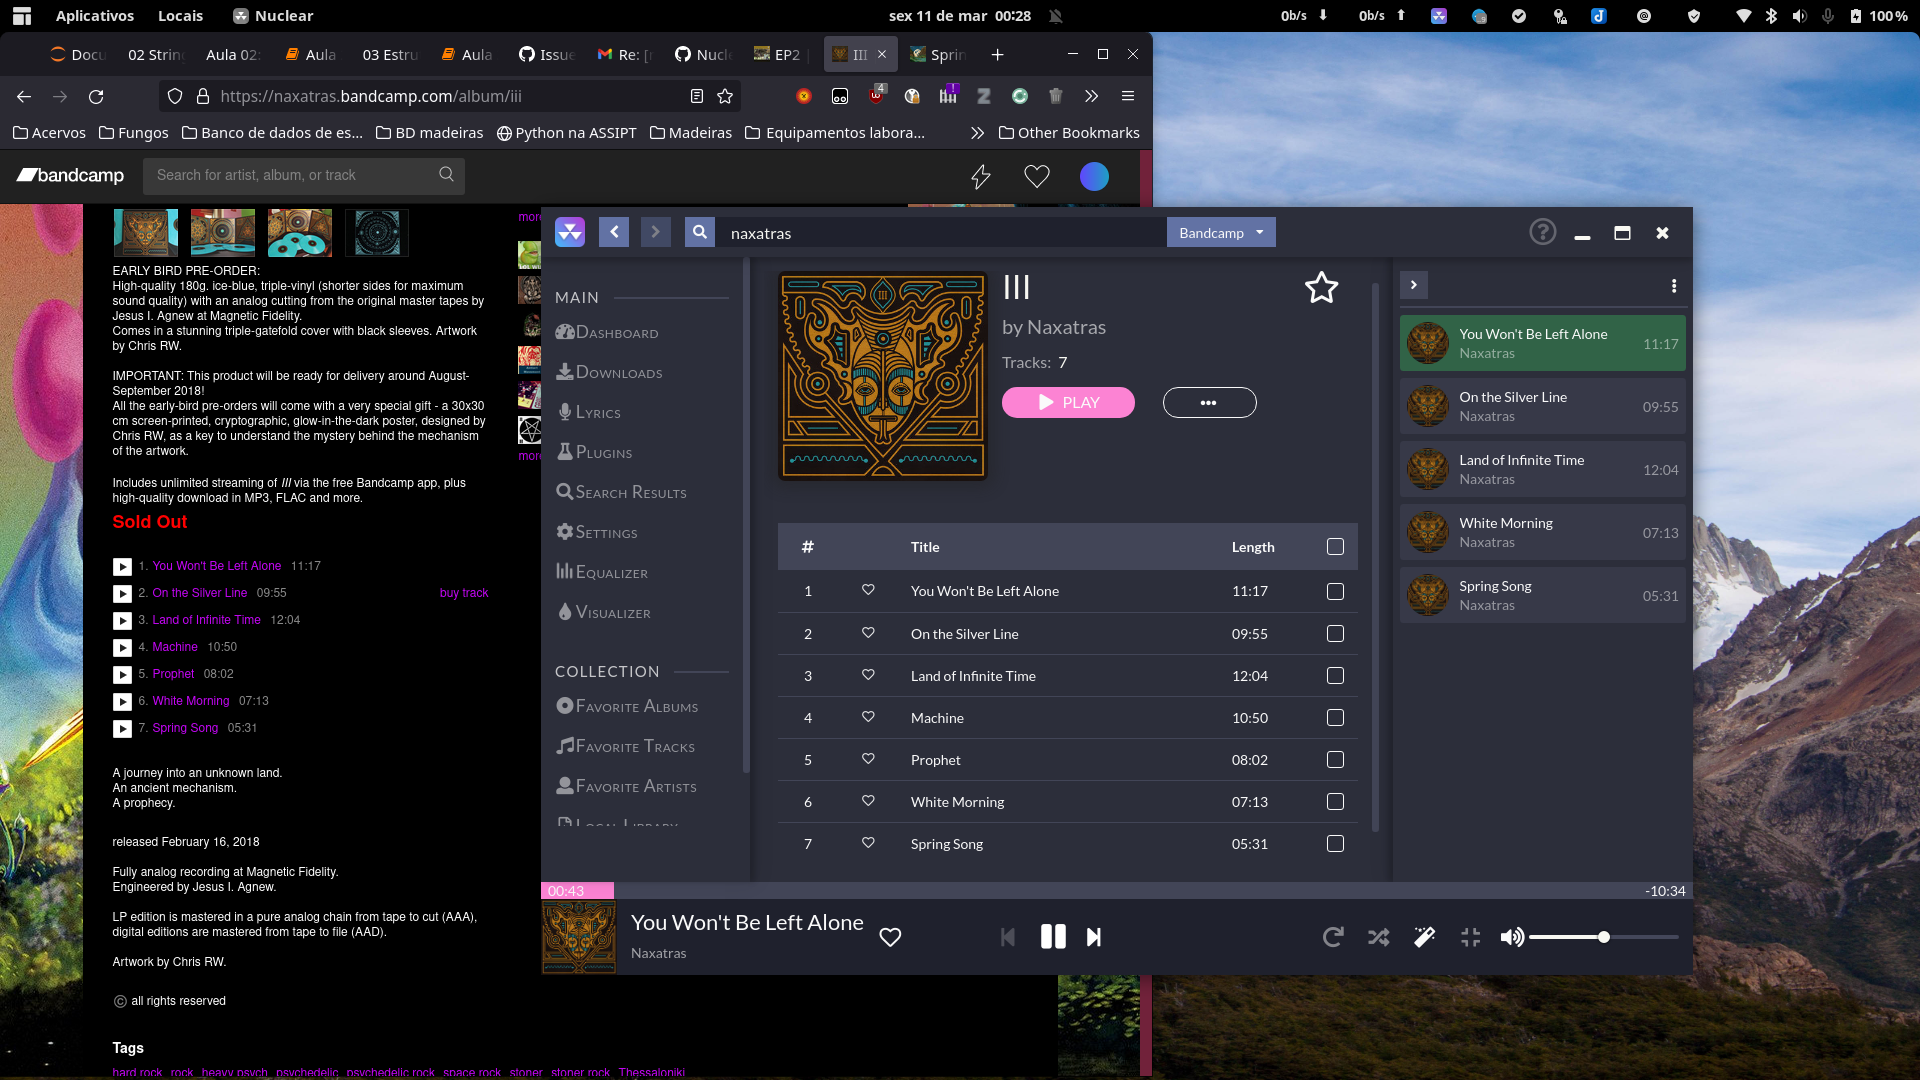
Task: Star the album III as favorite
Action: coord(1321,287)
